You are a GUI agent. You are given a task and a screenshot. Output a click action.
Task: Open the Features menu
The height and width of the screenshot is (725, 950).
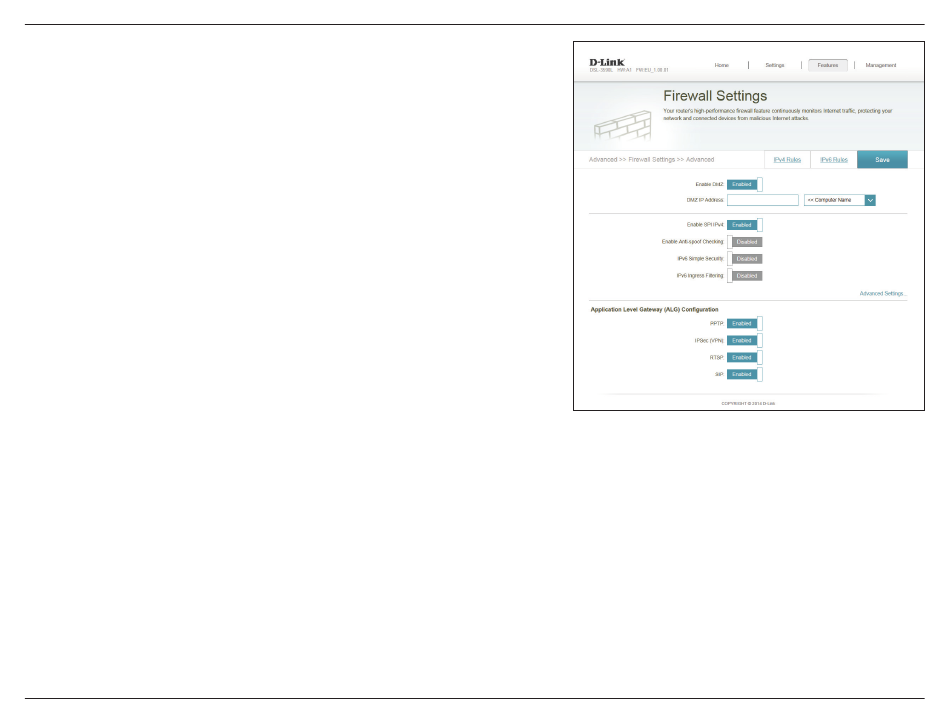pyautogui.click(x=828, y=65)
